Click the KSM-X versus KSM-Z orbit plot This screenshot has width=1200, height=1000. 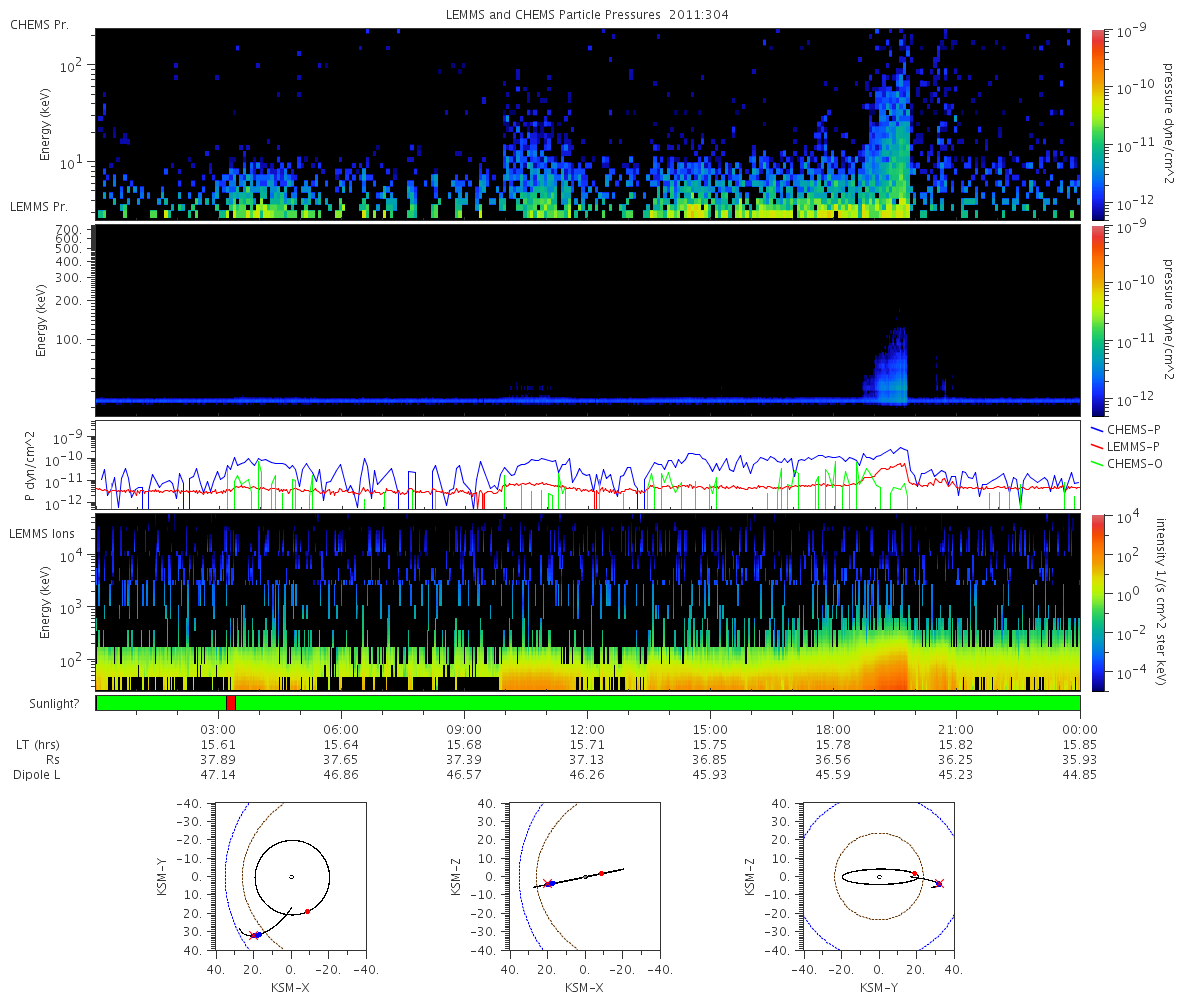coord(584,876)
